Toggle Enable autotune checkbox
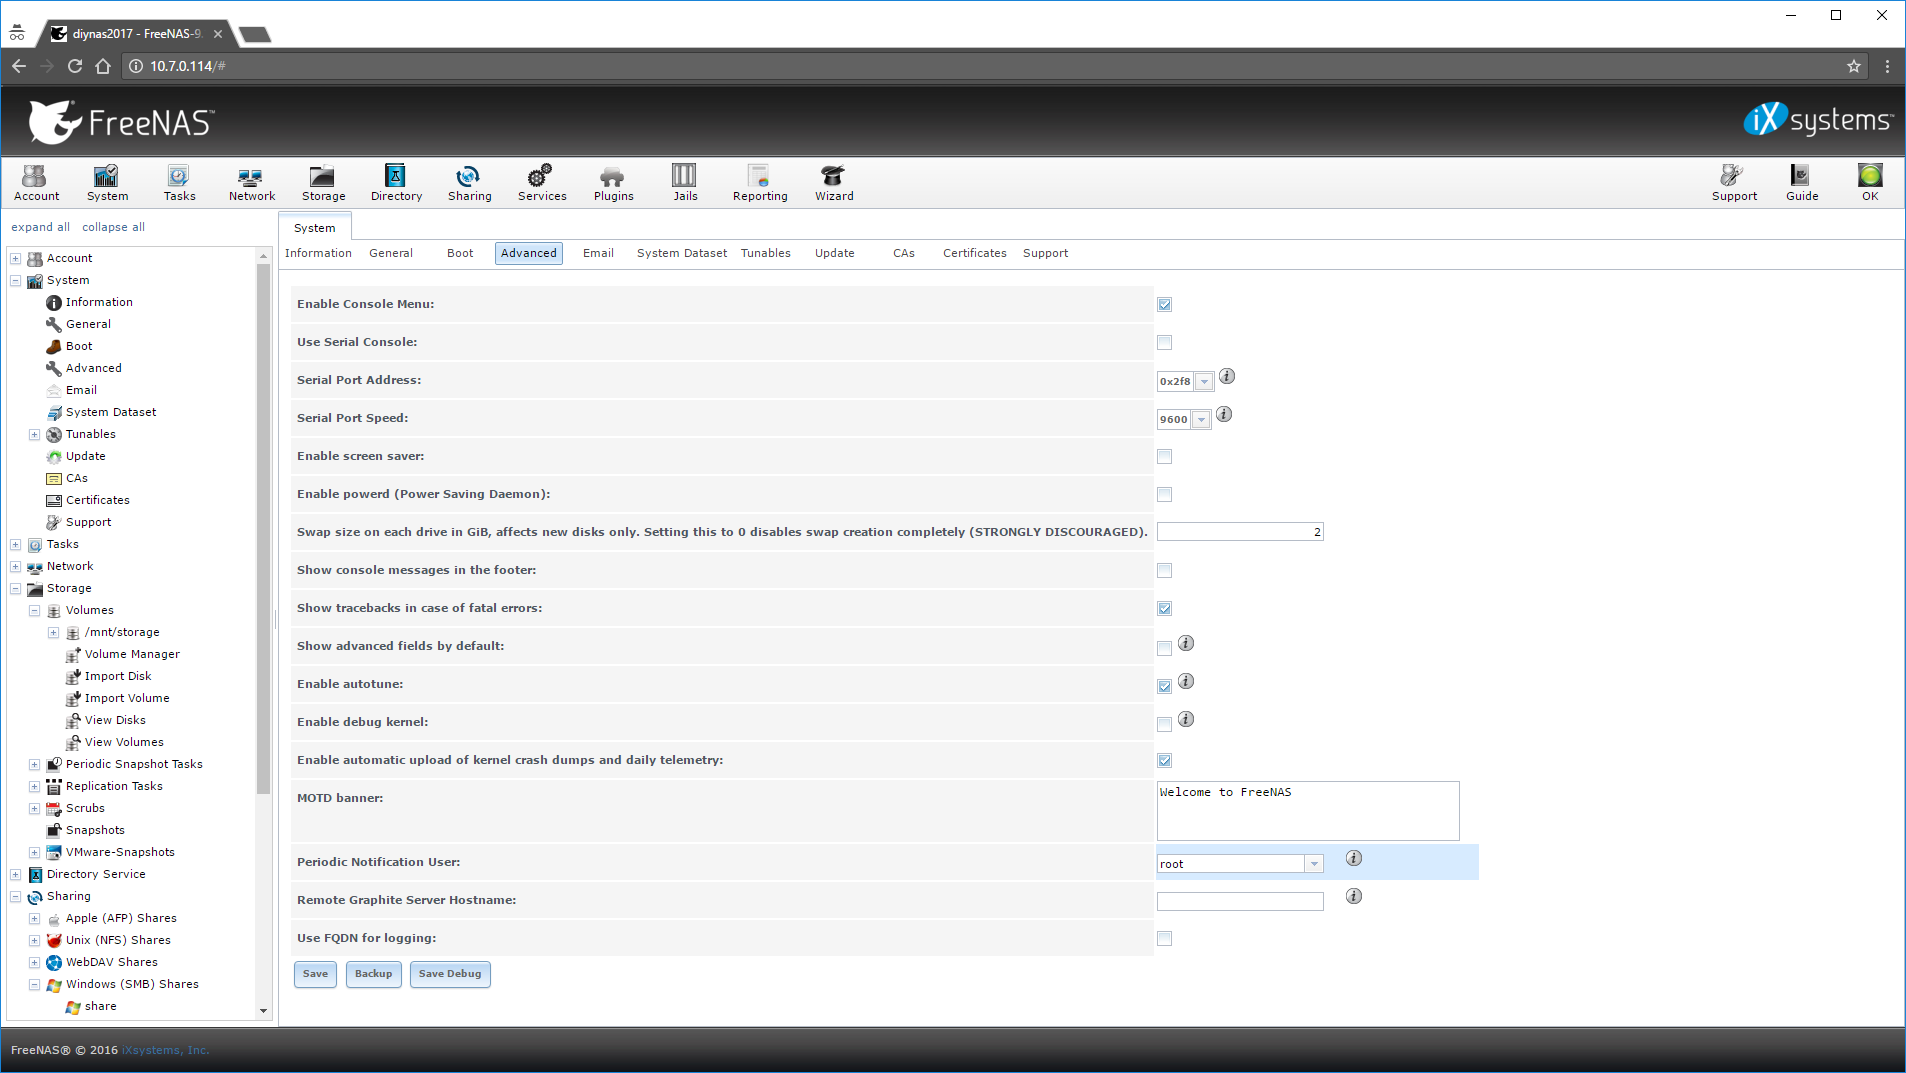1906x1073 pixels. pos(1164,687)
